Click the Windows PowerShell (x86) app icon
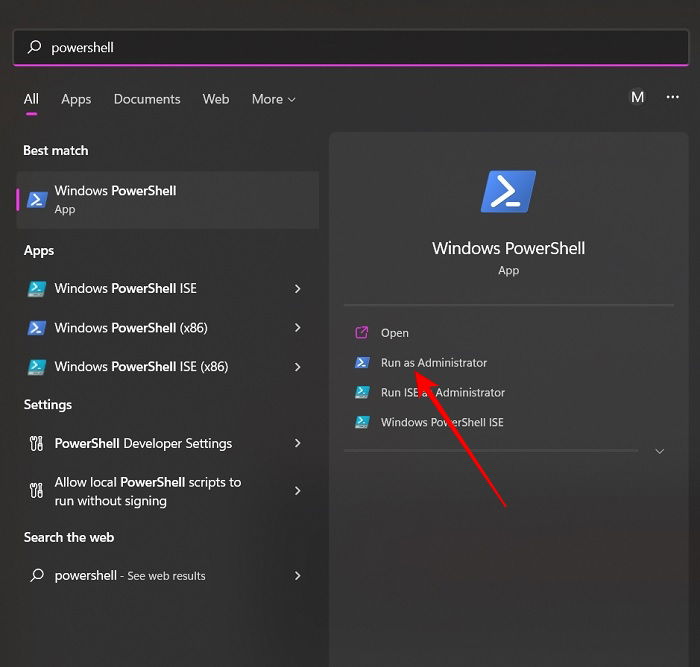 [x=37, y=328]
